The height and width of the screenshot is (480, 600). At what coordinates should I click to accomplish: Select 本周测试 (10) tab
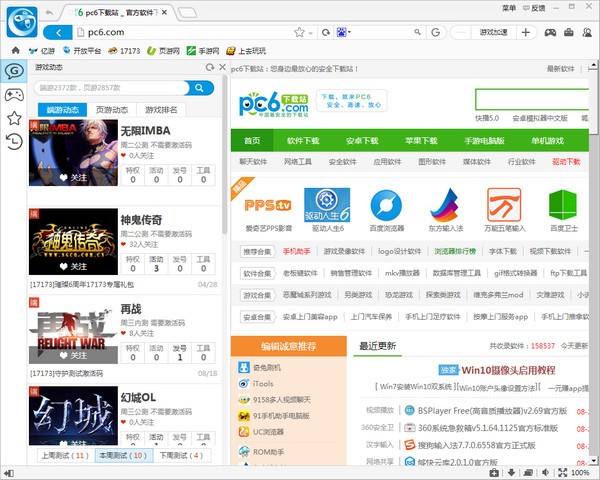click(123, 456)
